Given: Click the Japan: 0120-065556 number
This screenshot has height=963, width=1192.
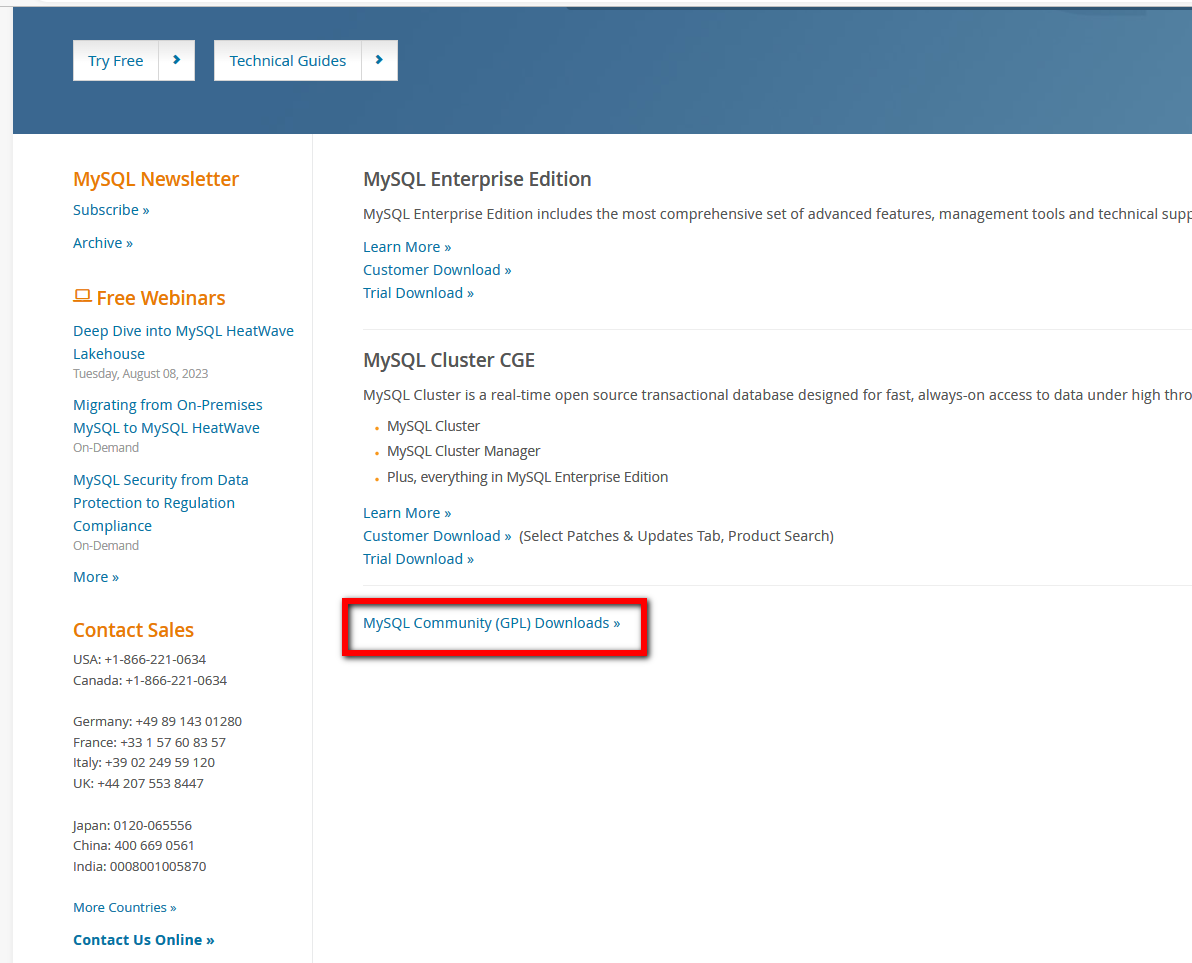Looking at the screenshot, I should pos(132,825).
